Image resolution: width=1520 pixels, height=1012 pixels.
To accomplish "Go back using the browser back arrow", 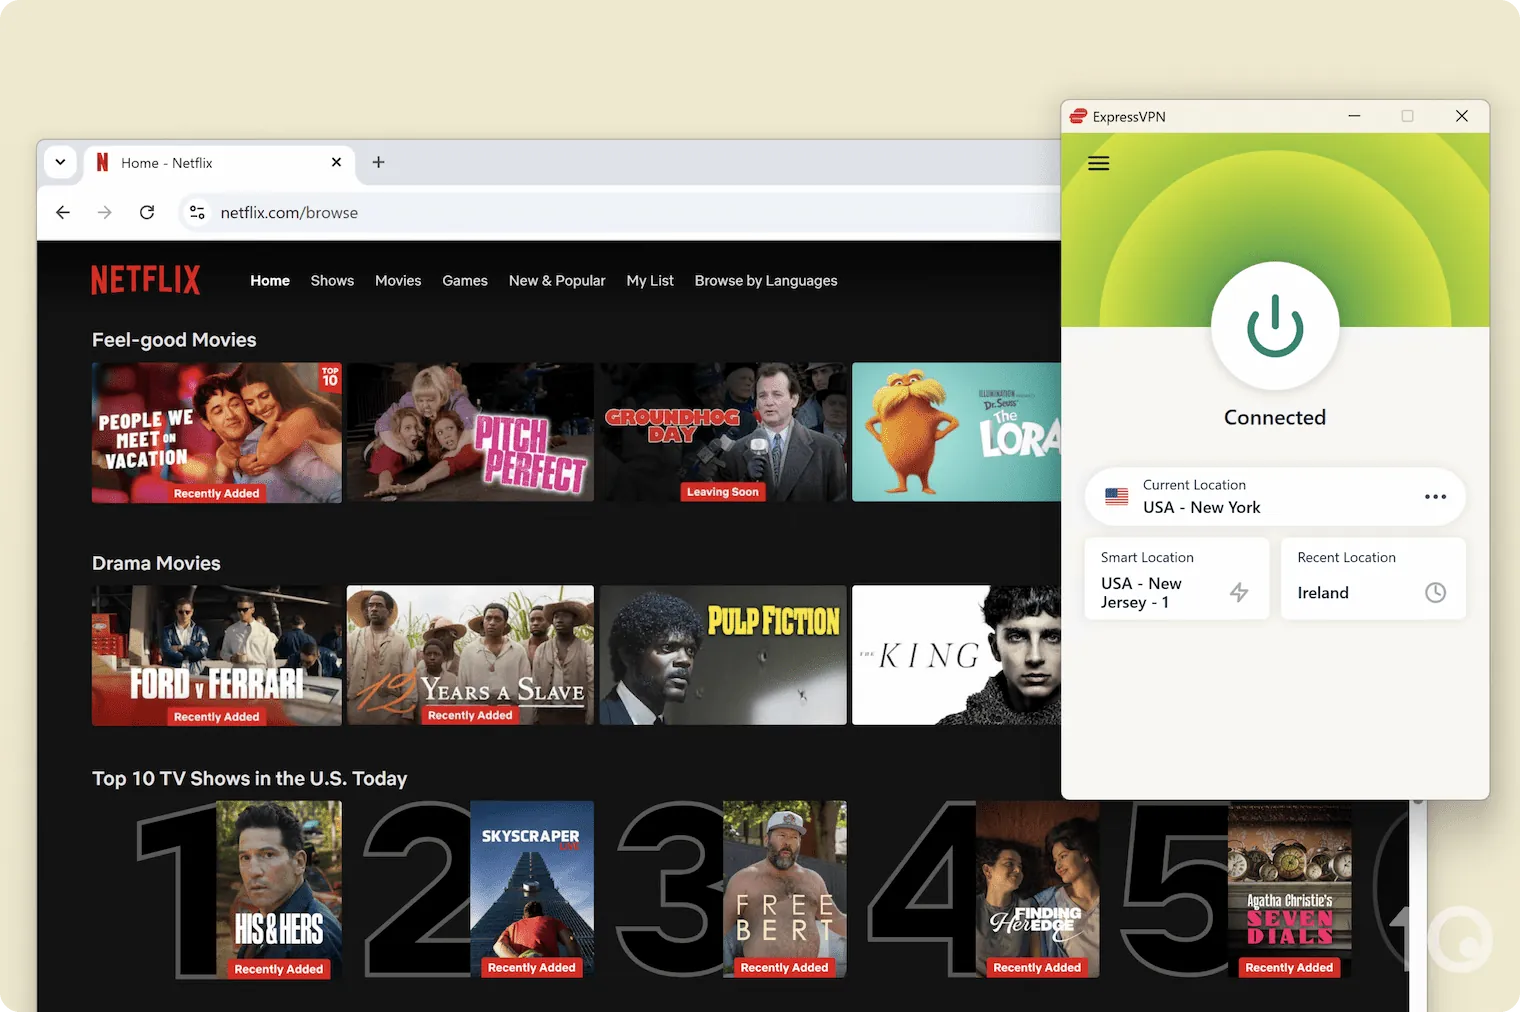I will (63, 212).
